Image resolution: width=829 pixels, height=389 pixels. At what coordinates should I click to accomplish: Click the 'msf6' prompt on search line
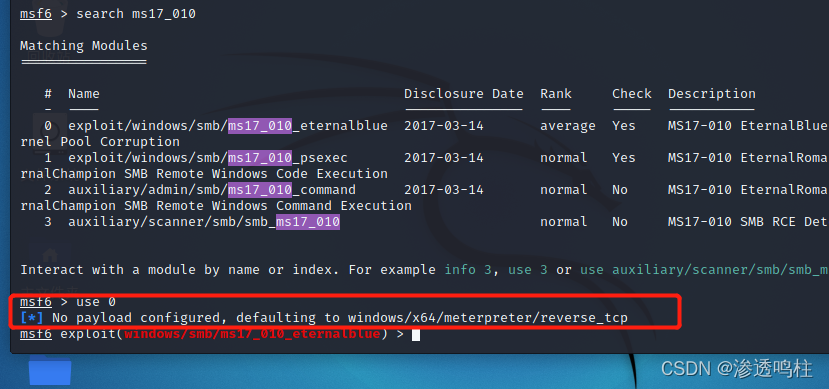point(36,14)
